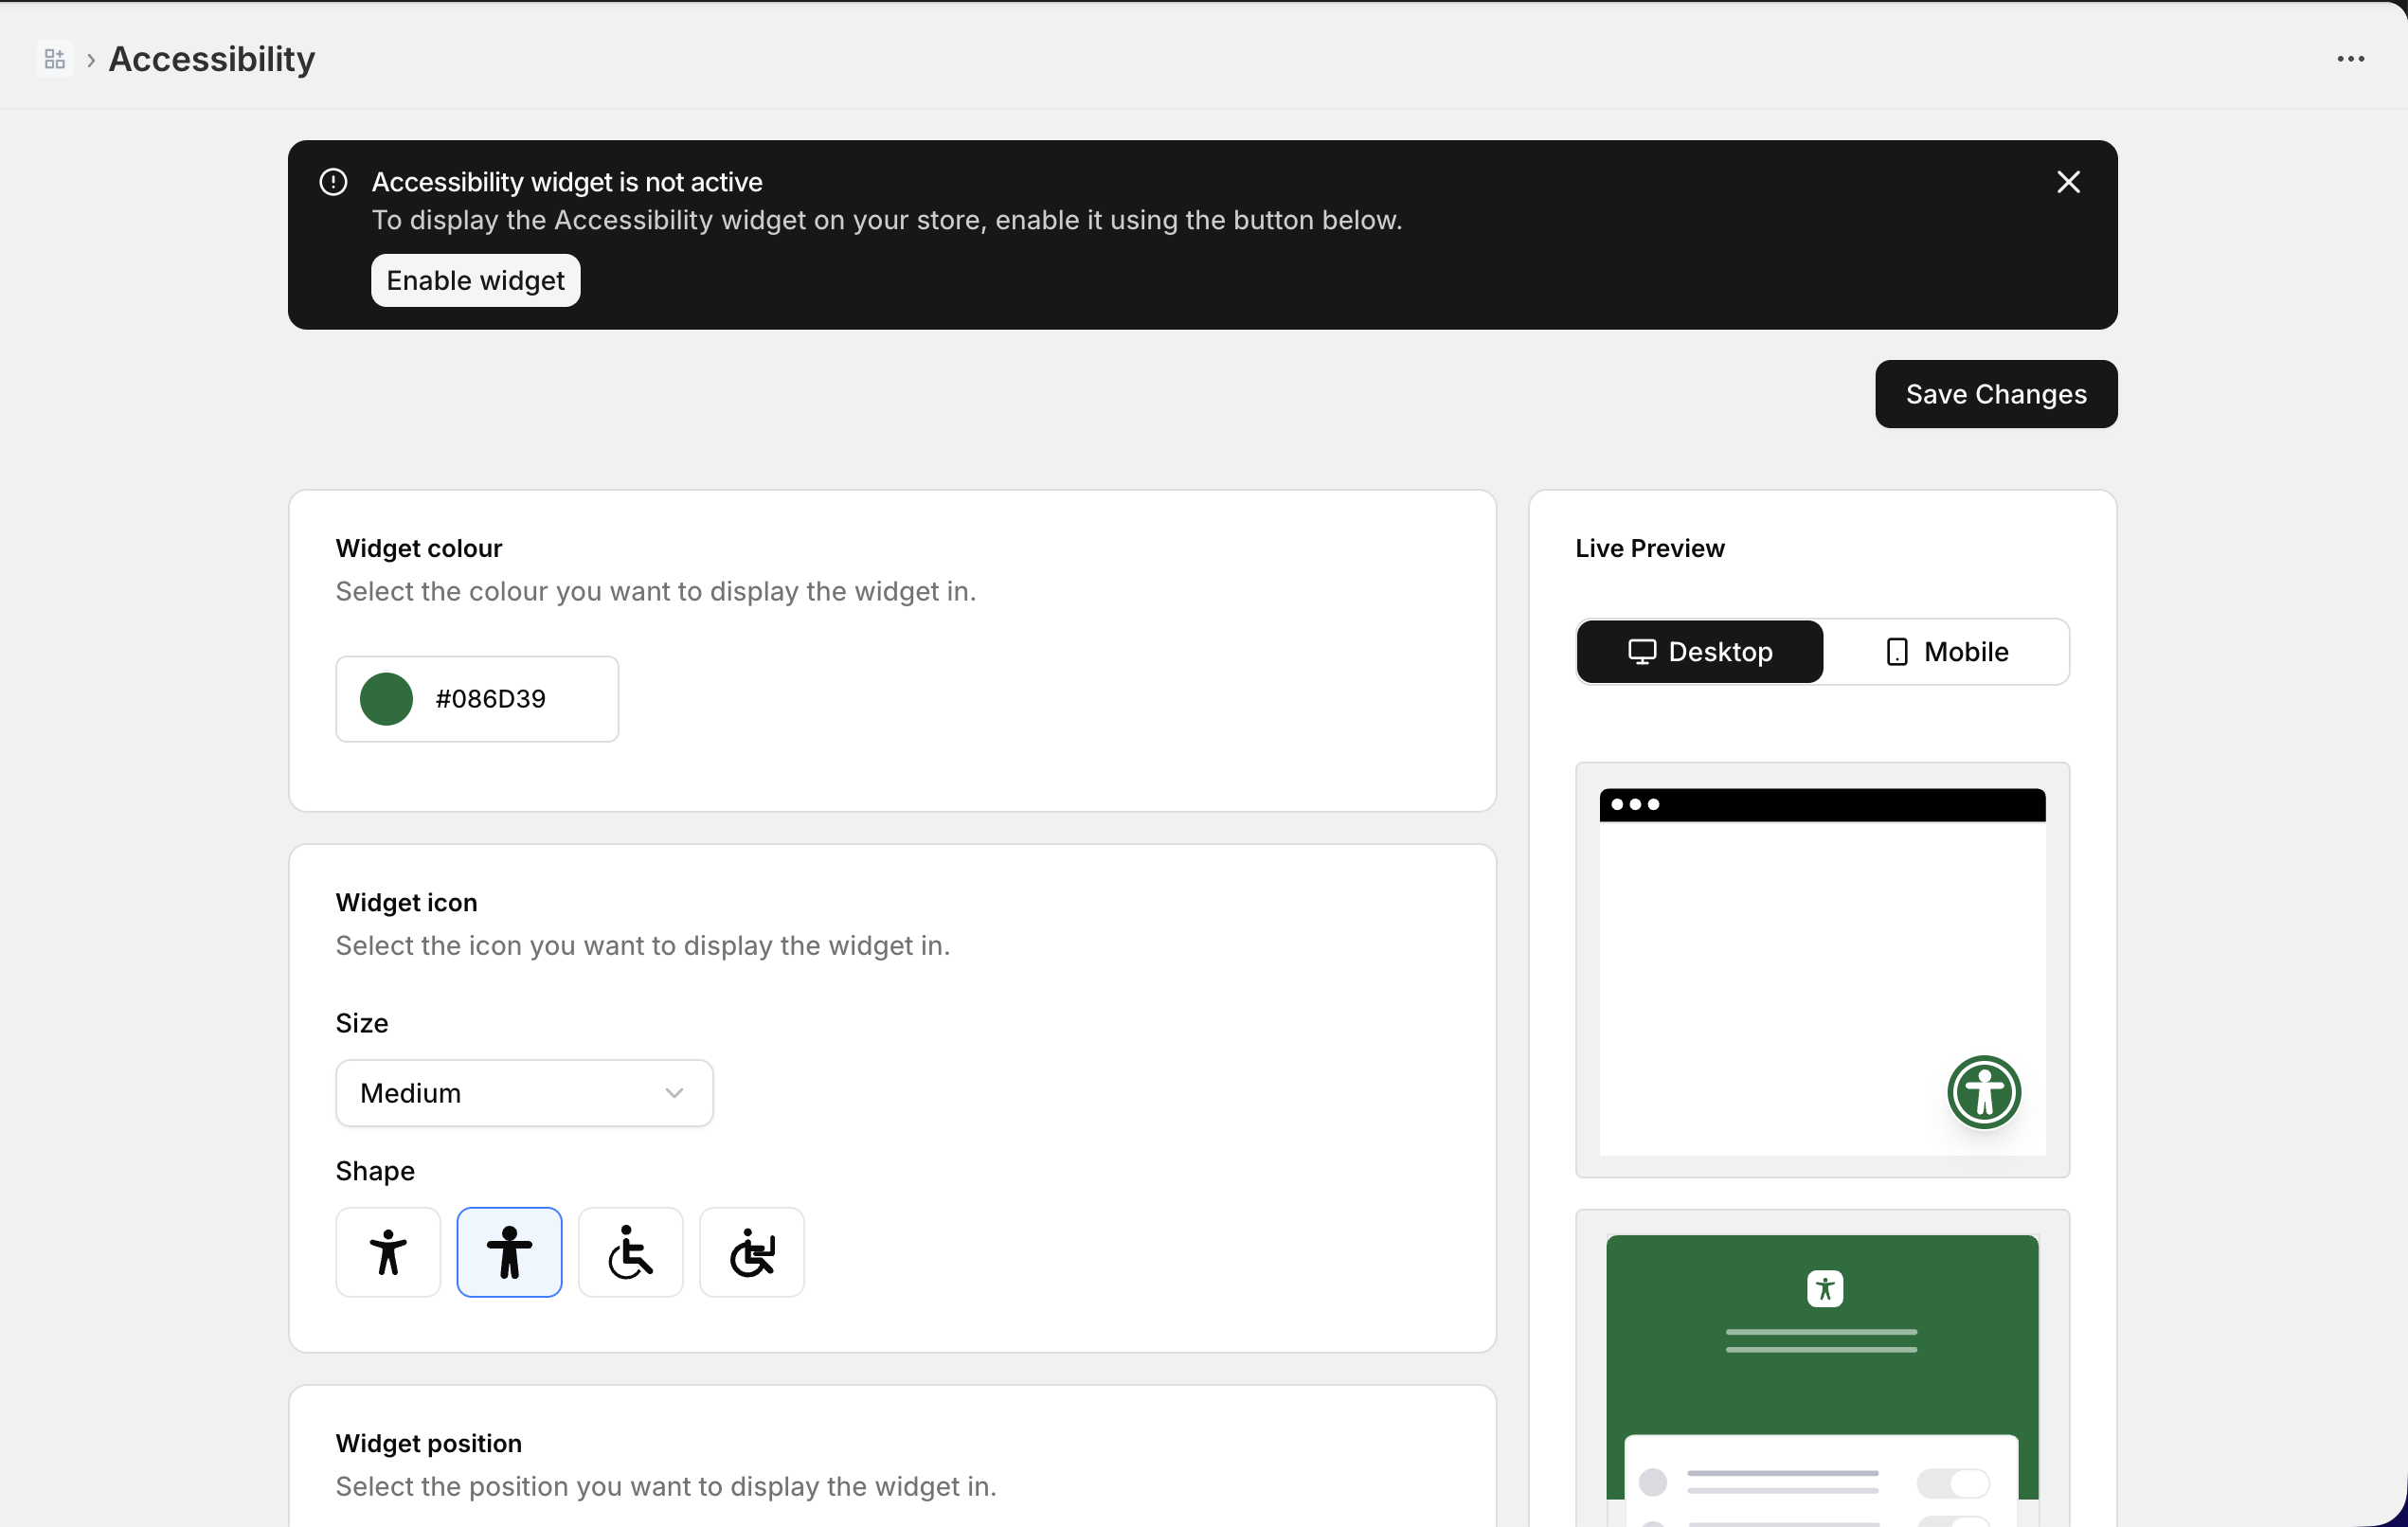Expand the Medium size dropdown
Screen dimensions: 2408x1527
coord(524,1092)
